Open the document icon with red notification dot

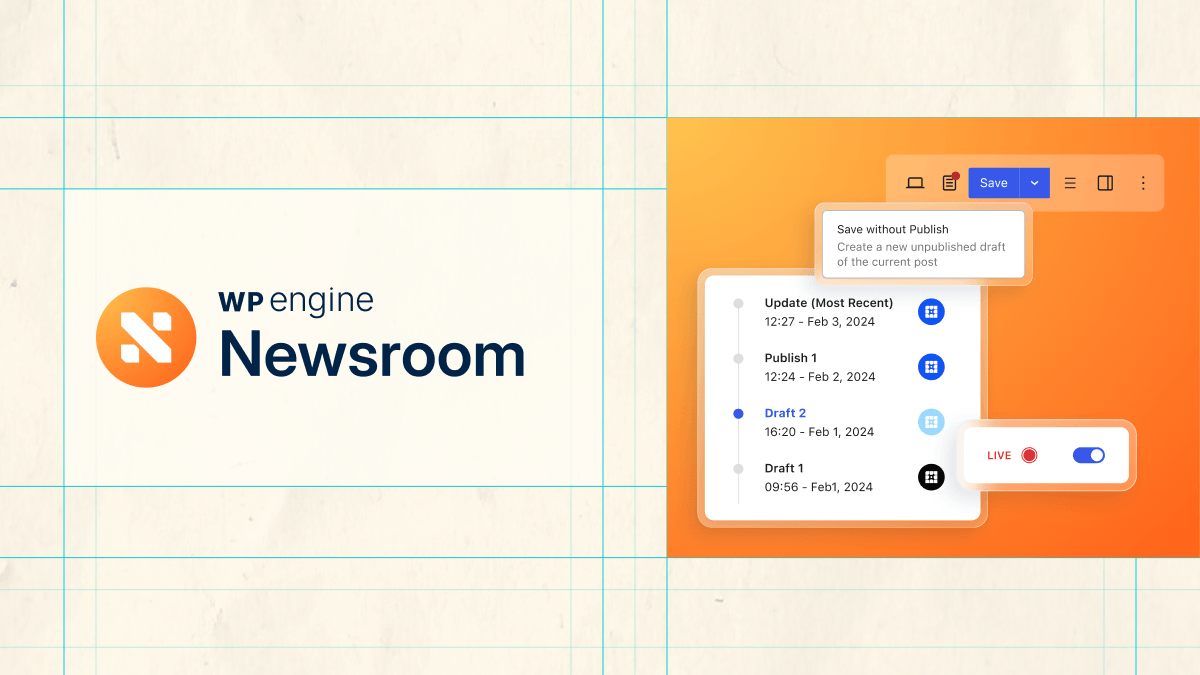coord(949,183)
